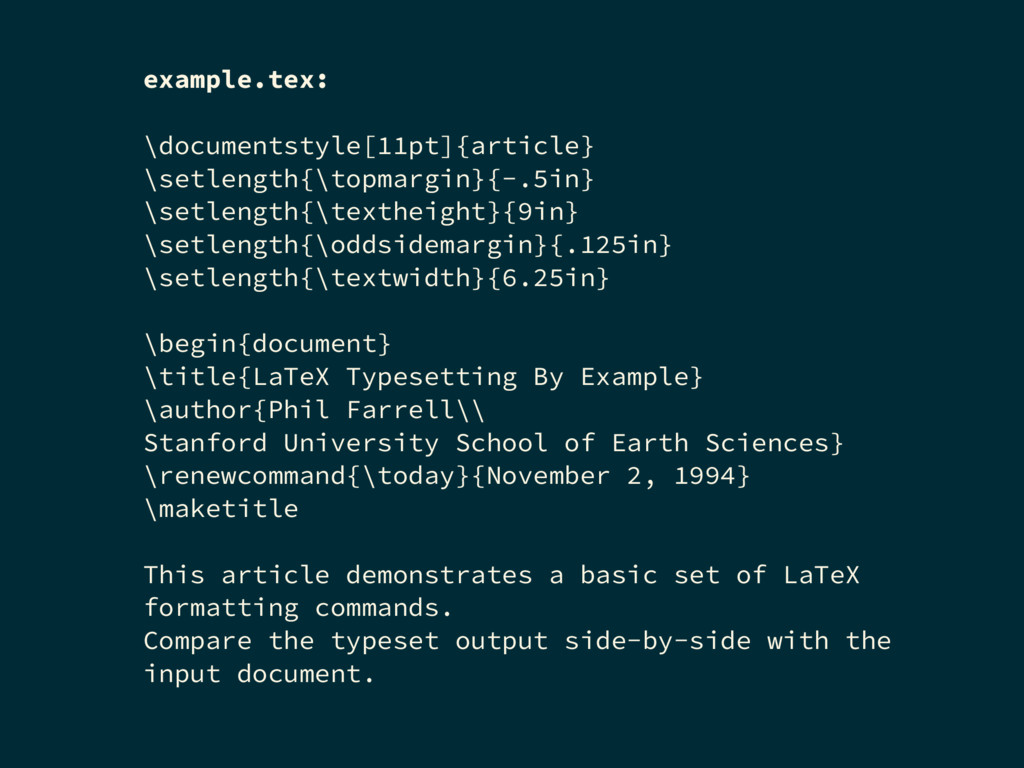The height and width of the screenshot is (768, 1024).
Task: Click the \setlength{\textwidth}{6.25in} line
Action: coord(377,278)
